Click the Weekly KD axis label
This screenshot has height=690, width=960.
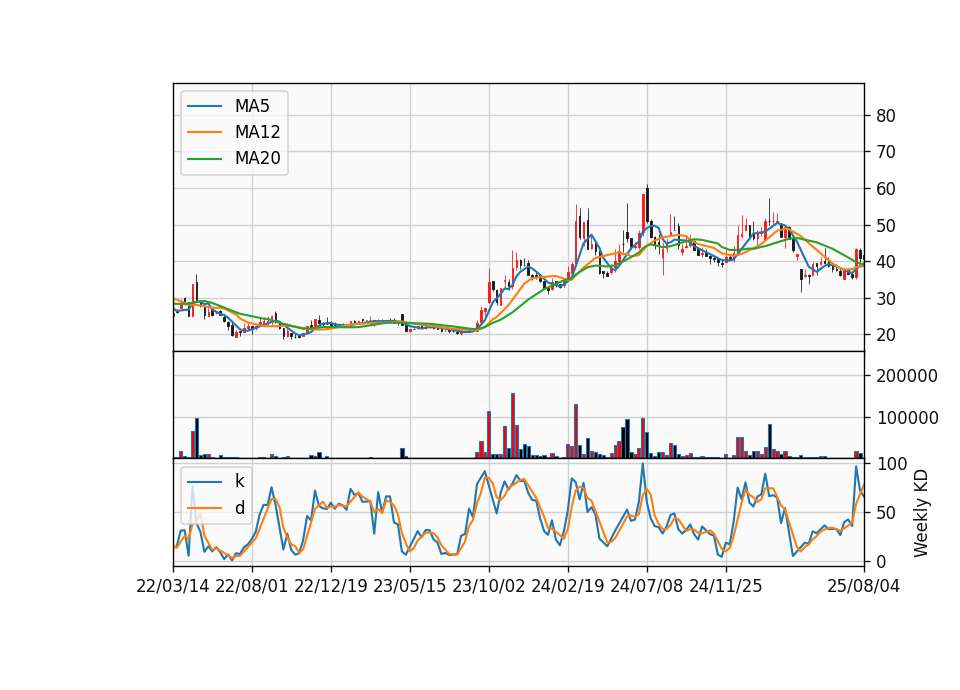[x=921, y=514]
